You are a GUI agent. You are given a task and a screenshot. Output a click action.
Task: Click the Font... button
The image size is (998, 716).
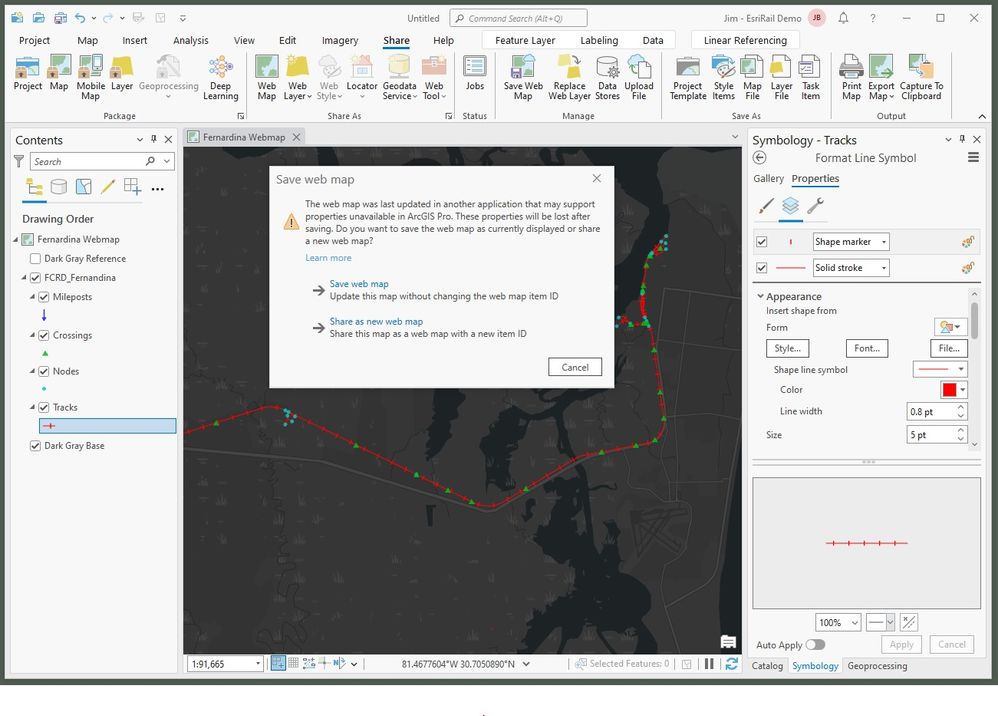coord(867,348)
